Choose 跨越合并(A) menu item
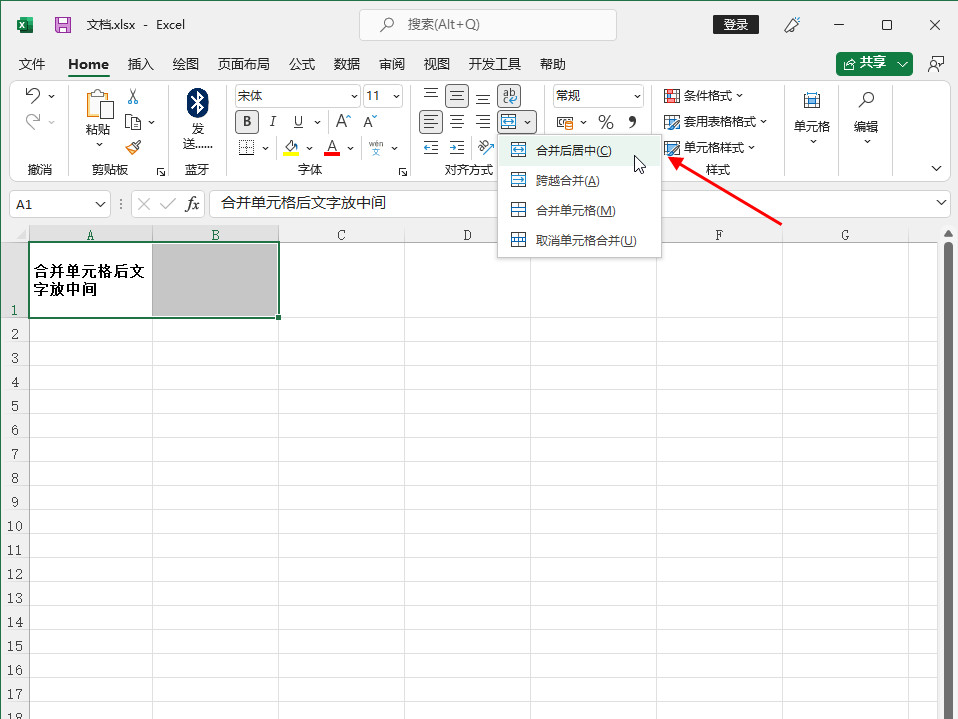958x719 pixels. 579,180
